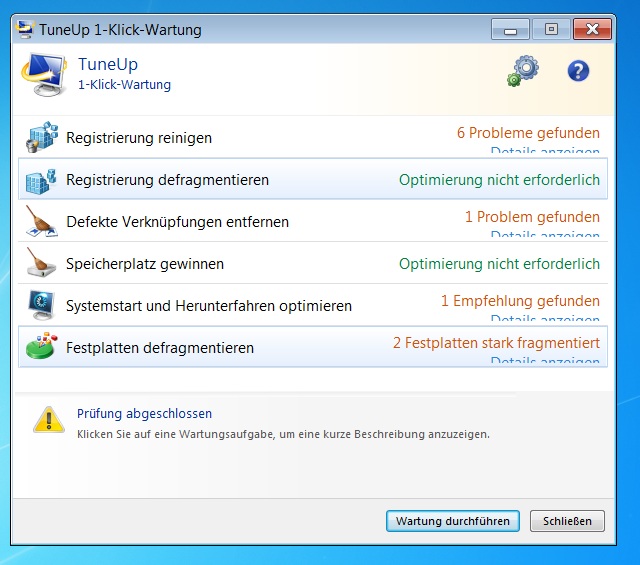Image resolution: width=640 pixels, height=565 pixels.
Task: Click 'Optimierung nicht erforderlich' for Registrierung defragmentieren
Action: coord(499,180)
